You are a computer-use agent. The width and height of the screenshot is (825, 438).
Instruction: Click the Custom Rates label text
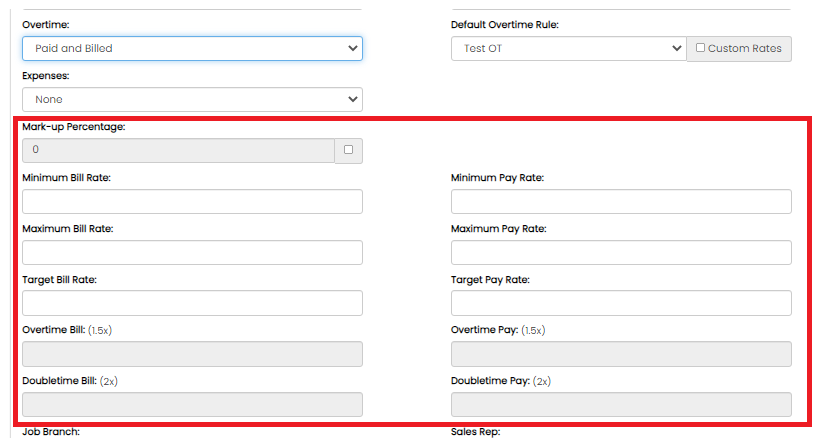point(744,48)
